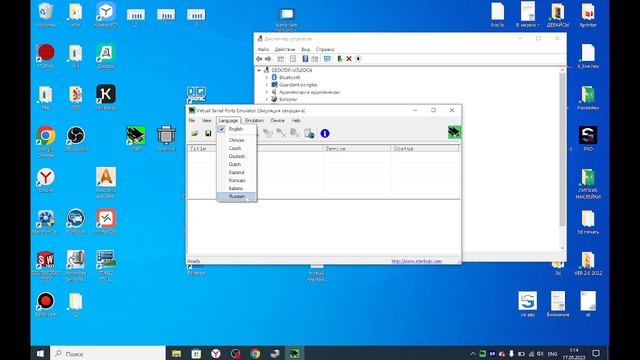
Task: Open the Recycle Bin desktop icon
Action: [46, 15]
